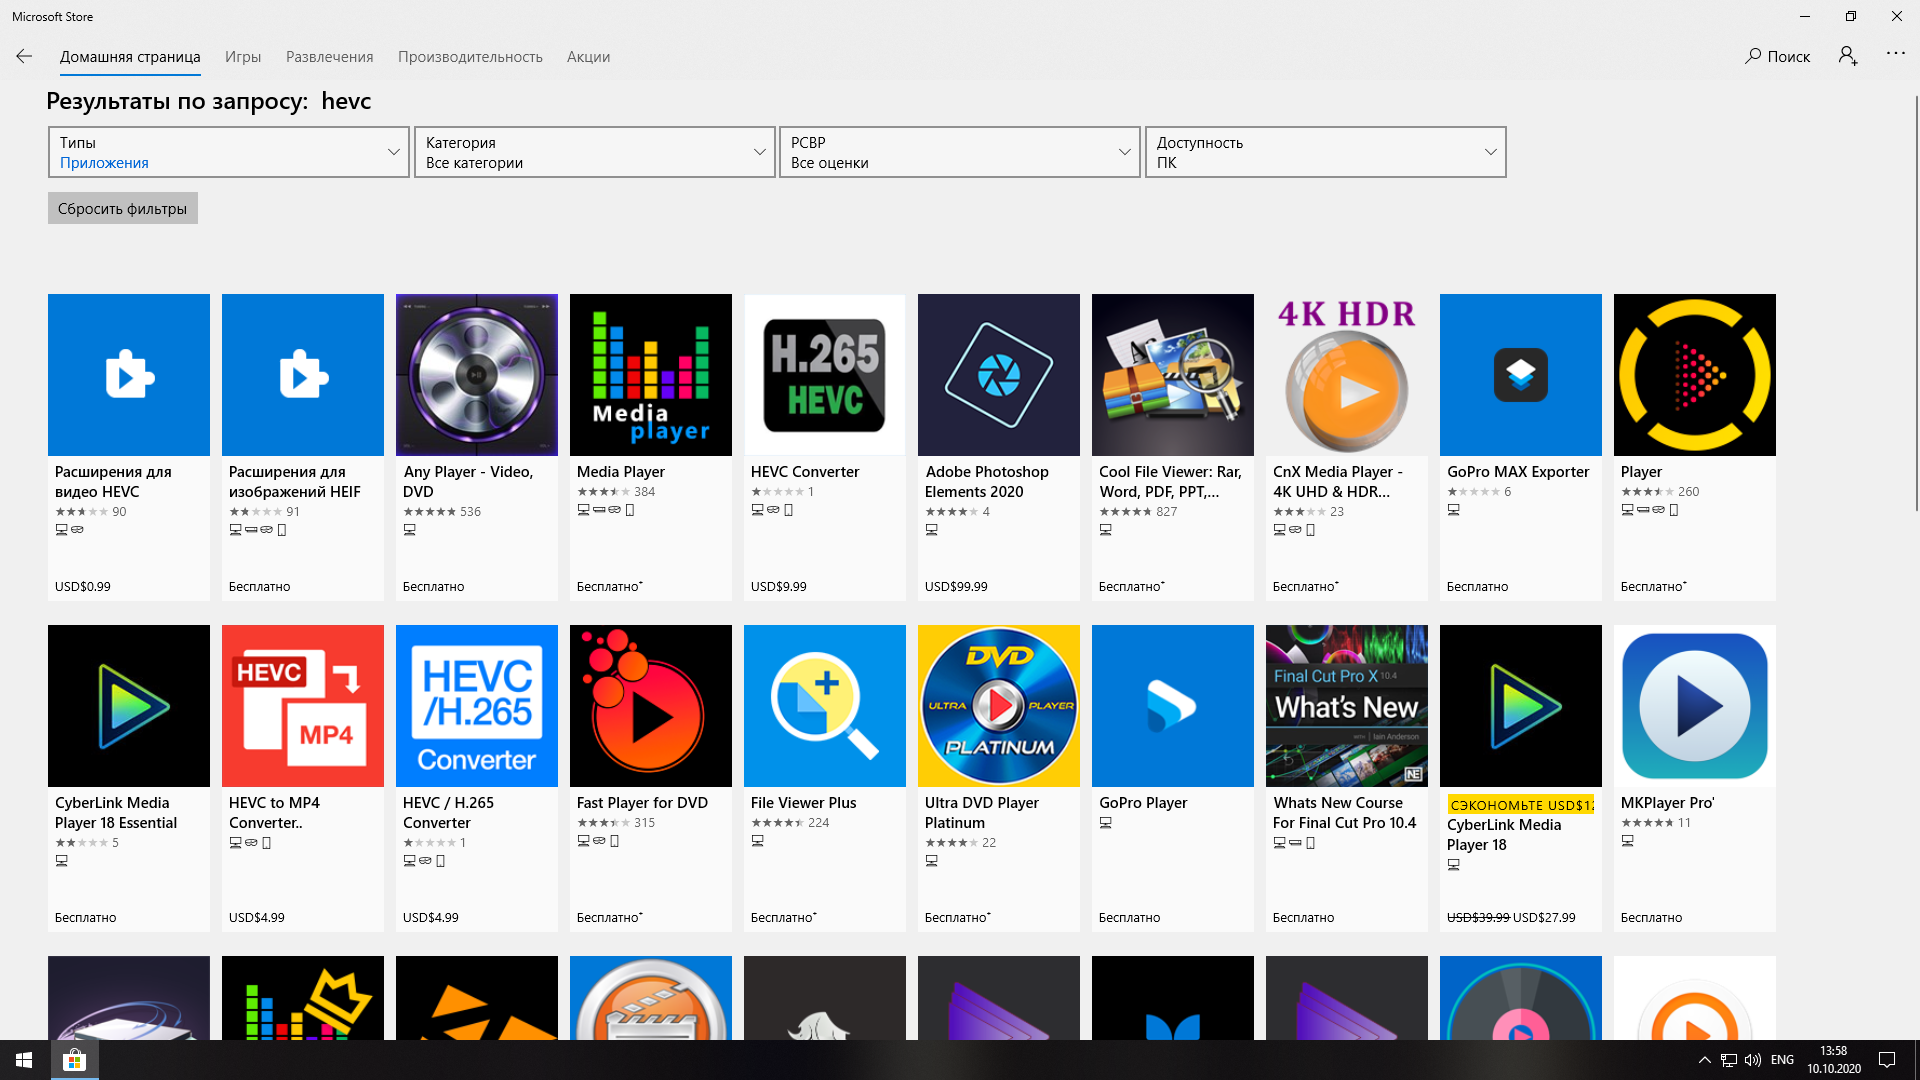Switch to the Производительность tab
The image size is (1920, 1080).
(x=470, y=57)
